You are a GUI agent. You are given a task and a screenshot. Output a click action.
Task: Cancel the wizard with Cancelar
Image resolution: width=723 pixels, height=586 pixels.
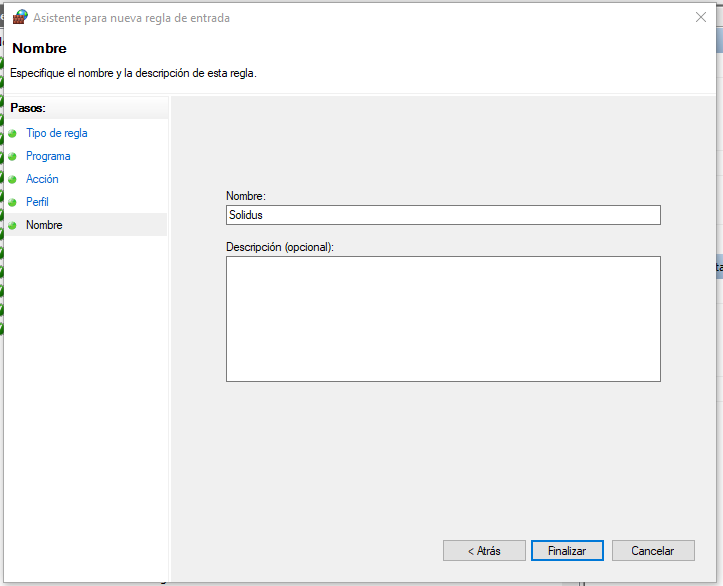tap(652, 551)
